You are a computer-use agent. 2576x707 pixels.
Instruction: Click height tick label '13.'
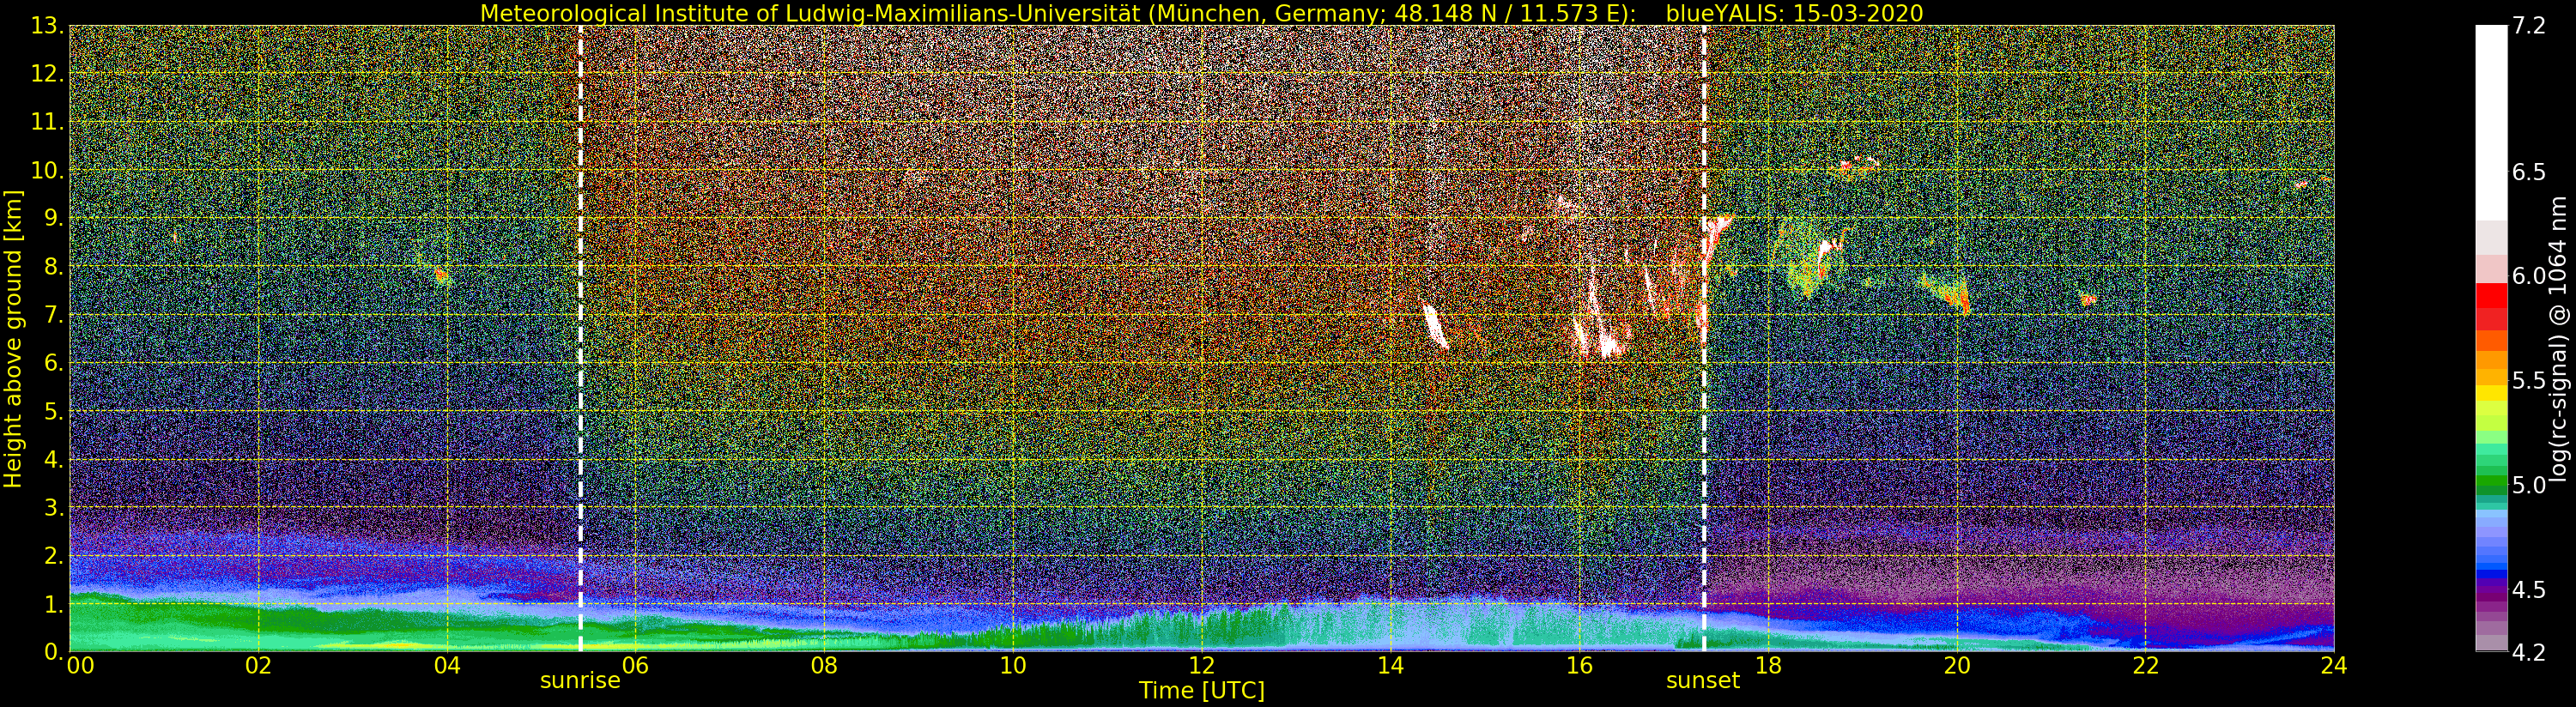point(48,26)
